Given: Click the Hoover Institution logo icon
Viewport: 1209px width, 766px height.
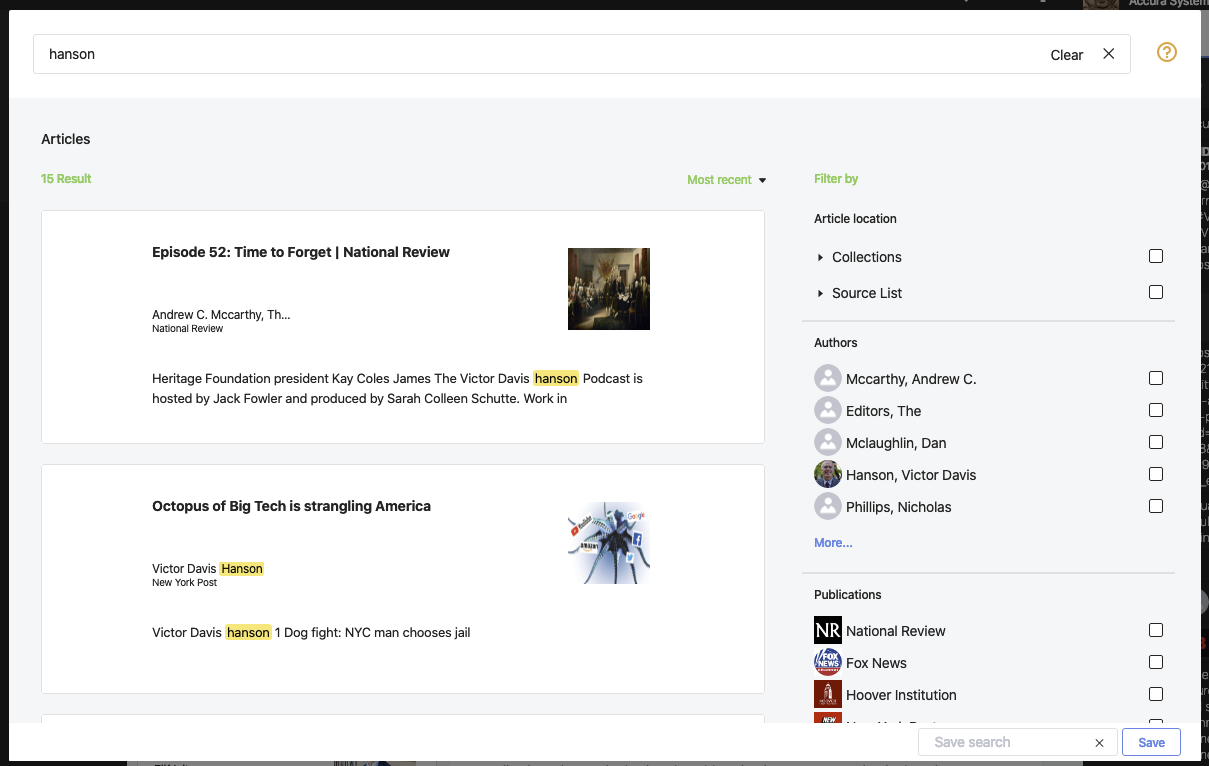Looking at the screenshot, I should pyautogui.click(x=828, y=694).
